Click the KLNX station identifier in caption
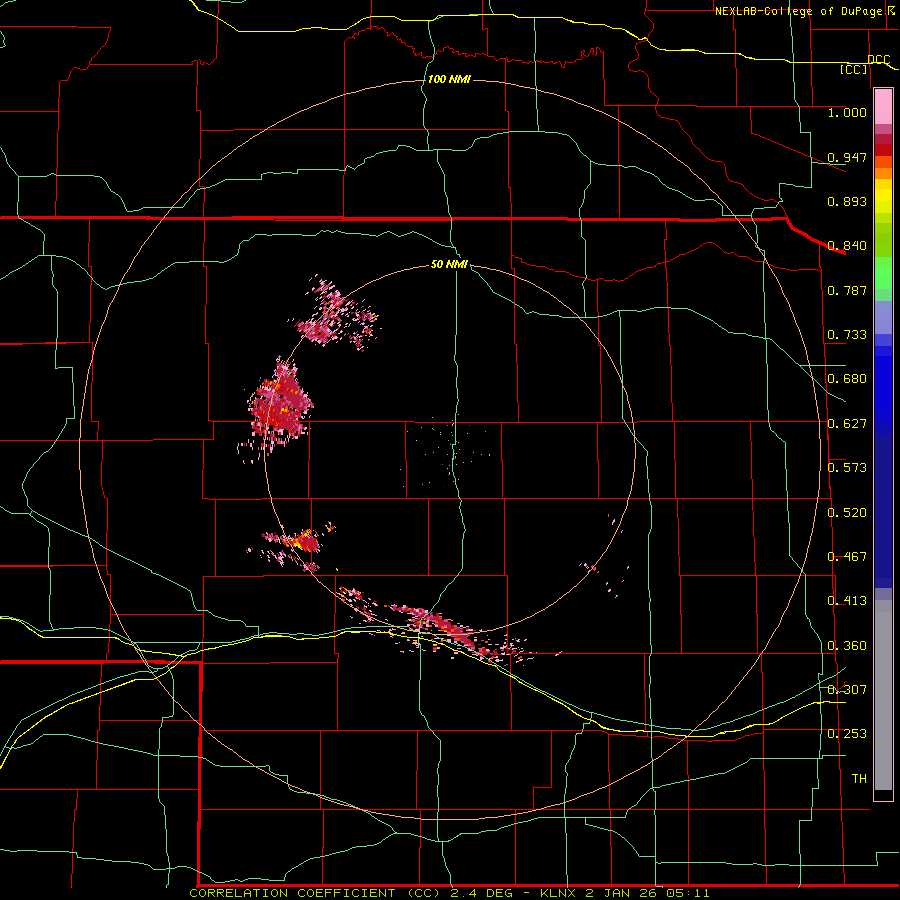The image size is (900, 900). point(559,893)
